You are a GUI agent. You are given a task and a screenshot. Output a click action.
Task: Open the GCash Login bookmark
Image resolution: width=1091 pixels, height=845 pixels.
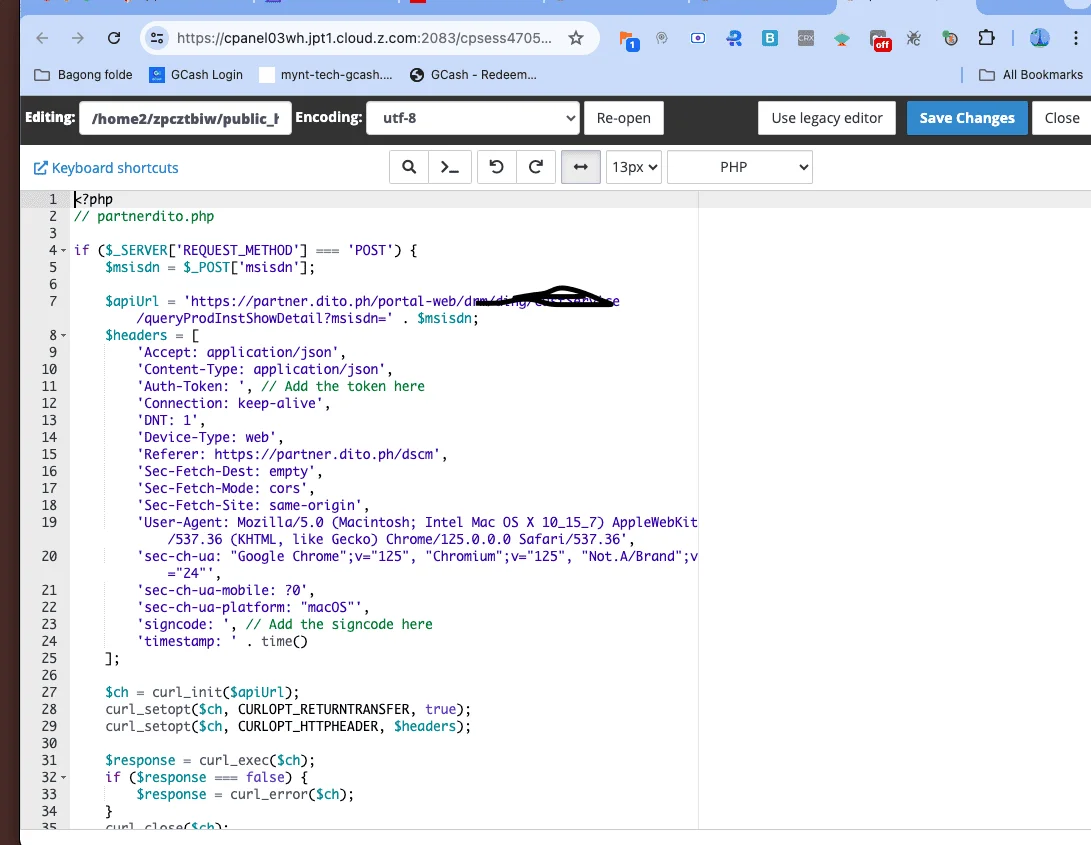tap(196, 74)
